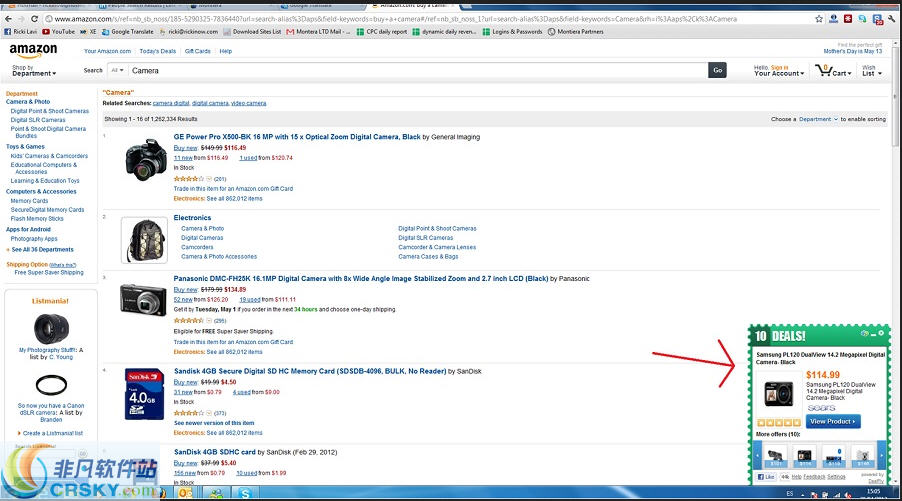The image size is (902, 501).
Task: Open Skype from the taskbar
Action: (x=243, y=493)
